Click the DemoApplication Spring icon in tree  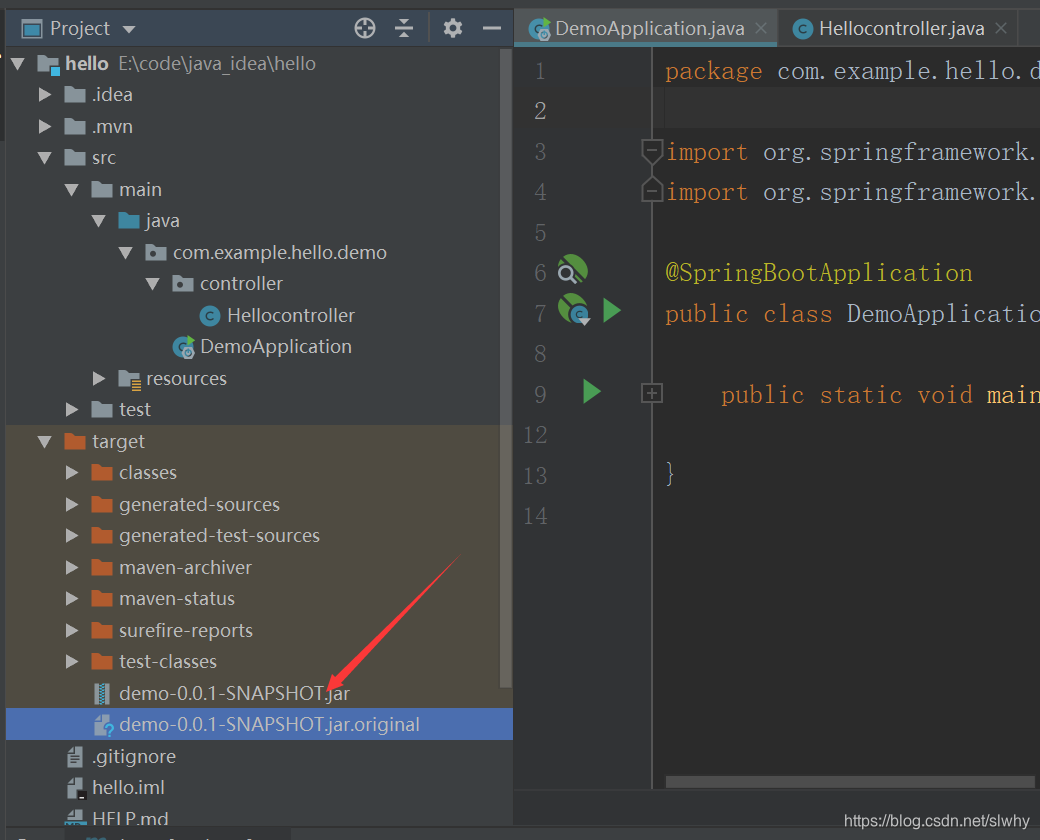tap(184, 347)
